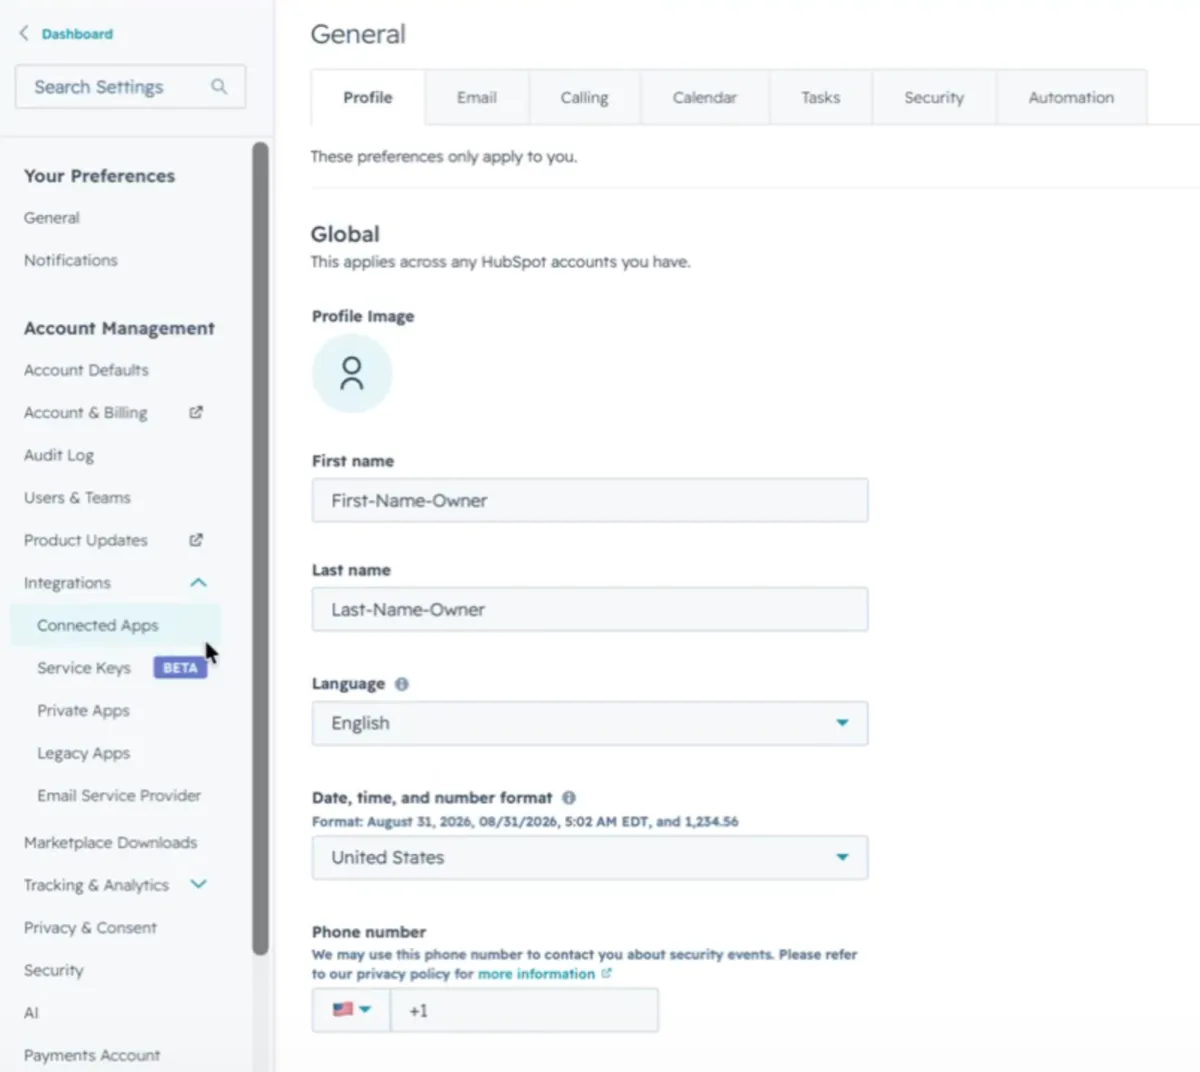Open Notifications preferences
The image size is (1200, 1072).
click(71, 260)
